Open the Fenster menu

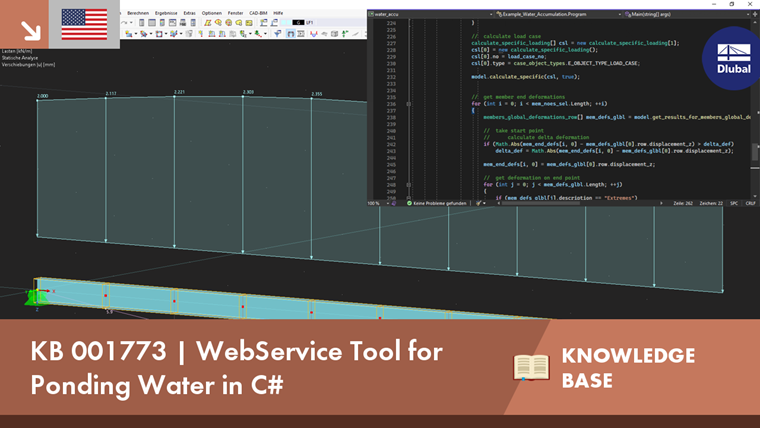click(235, 13)
